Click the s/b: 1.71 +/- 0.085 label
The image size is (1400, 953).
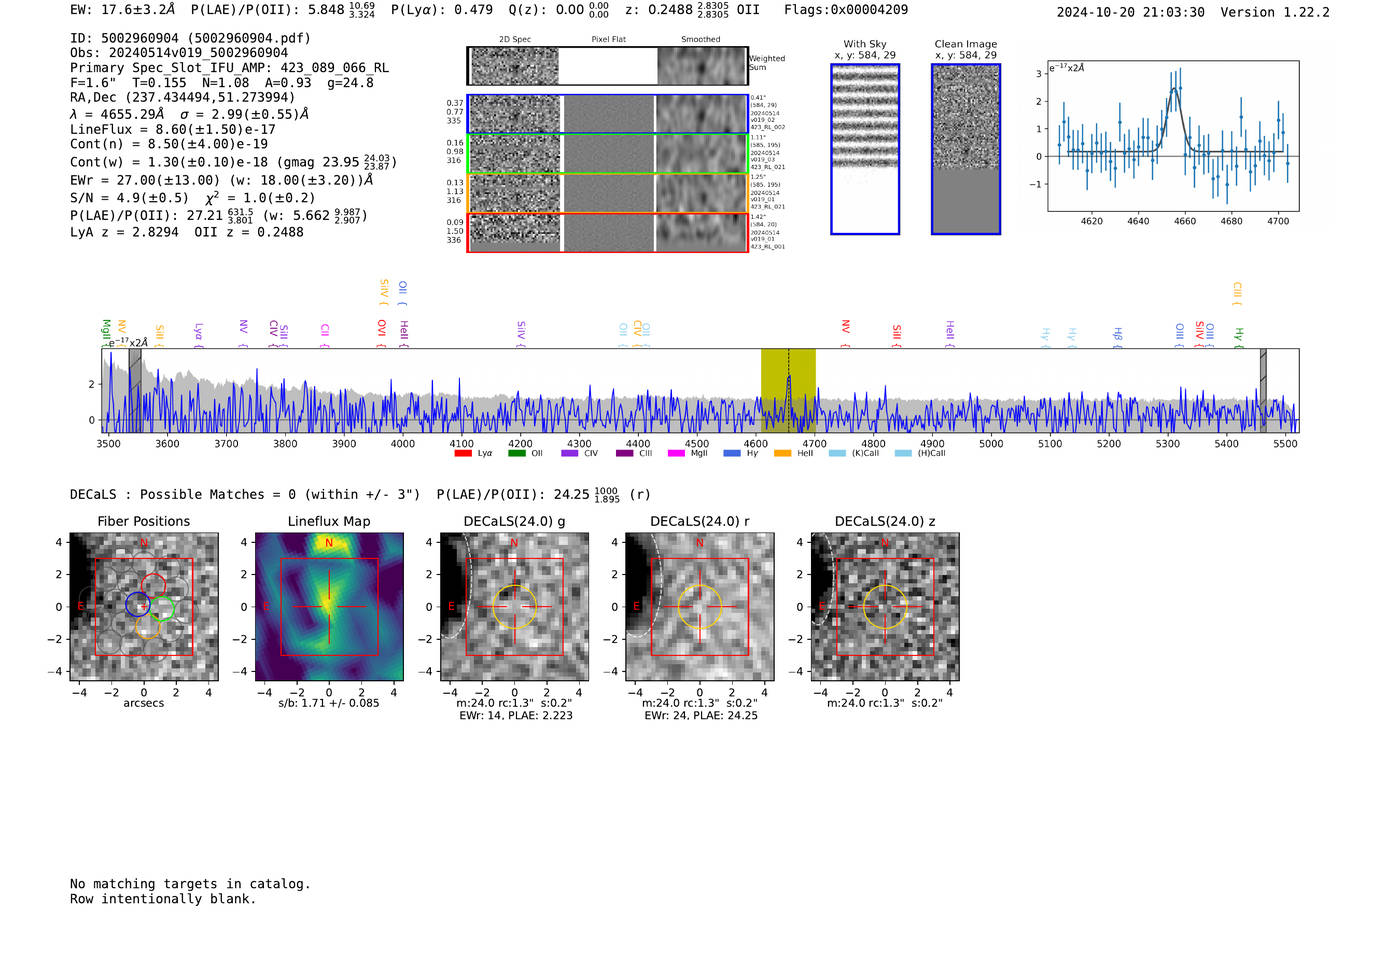pos(329,703)
